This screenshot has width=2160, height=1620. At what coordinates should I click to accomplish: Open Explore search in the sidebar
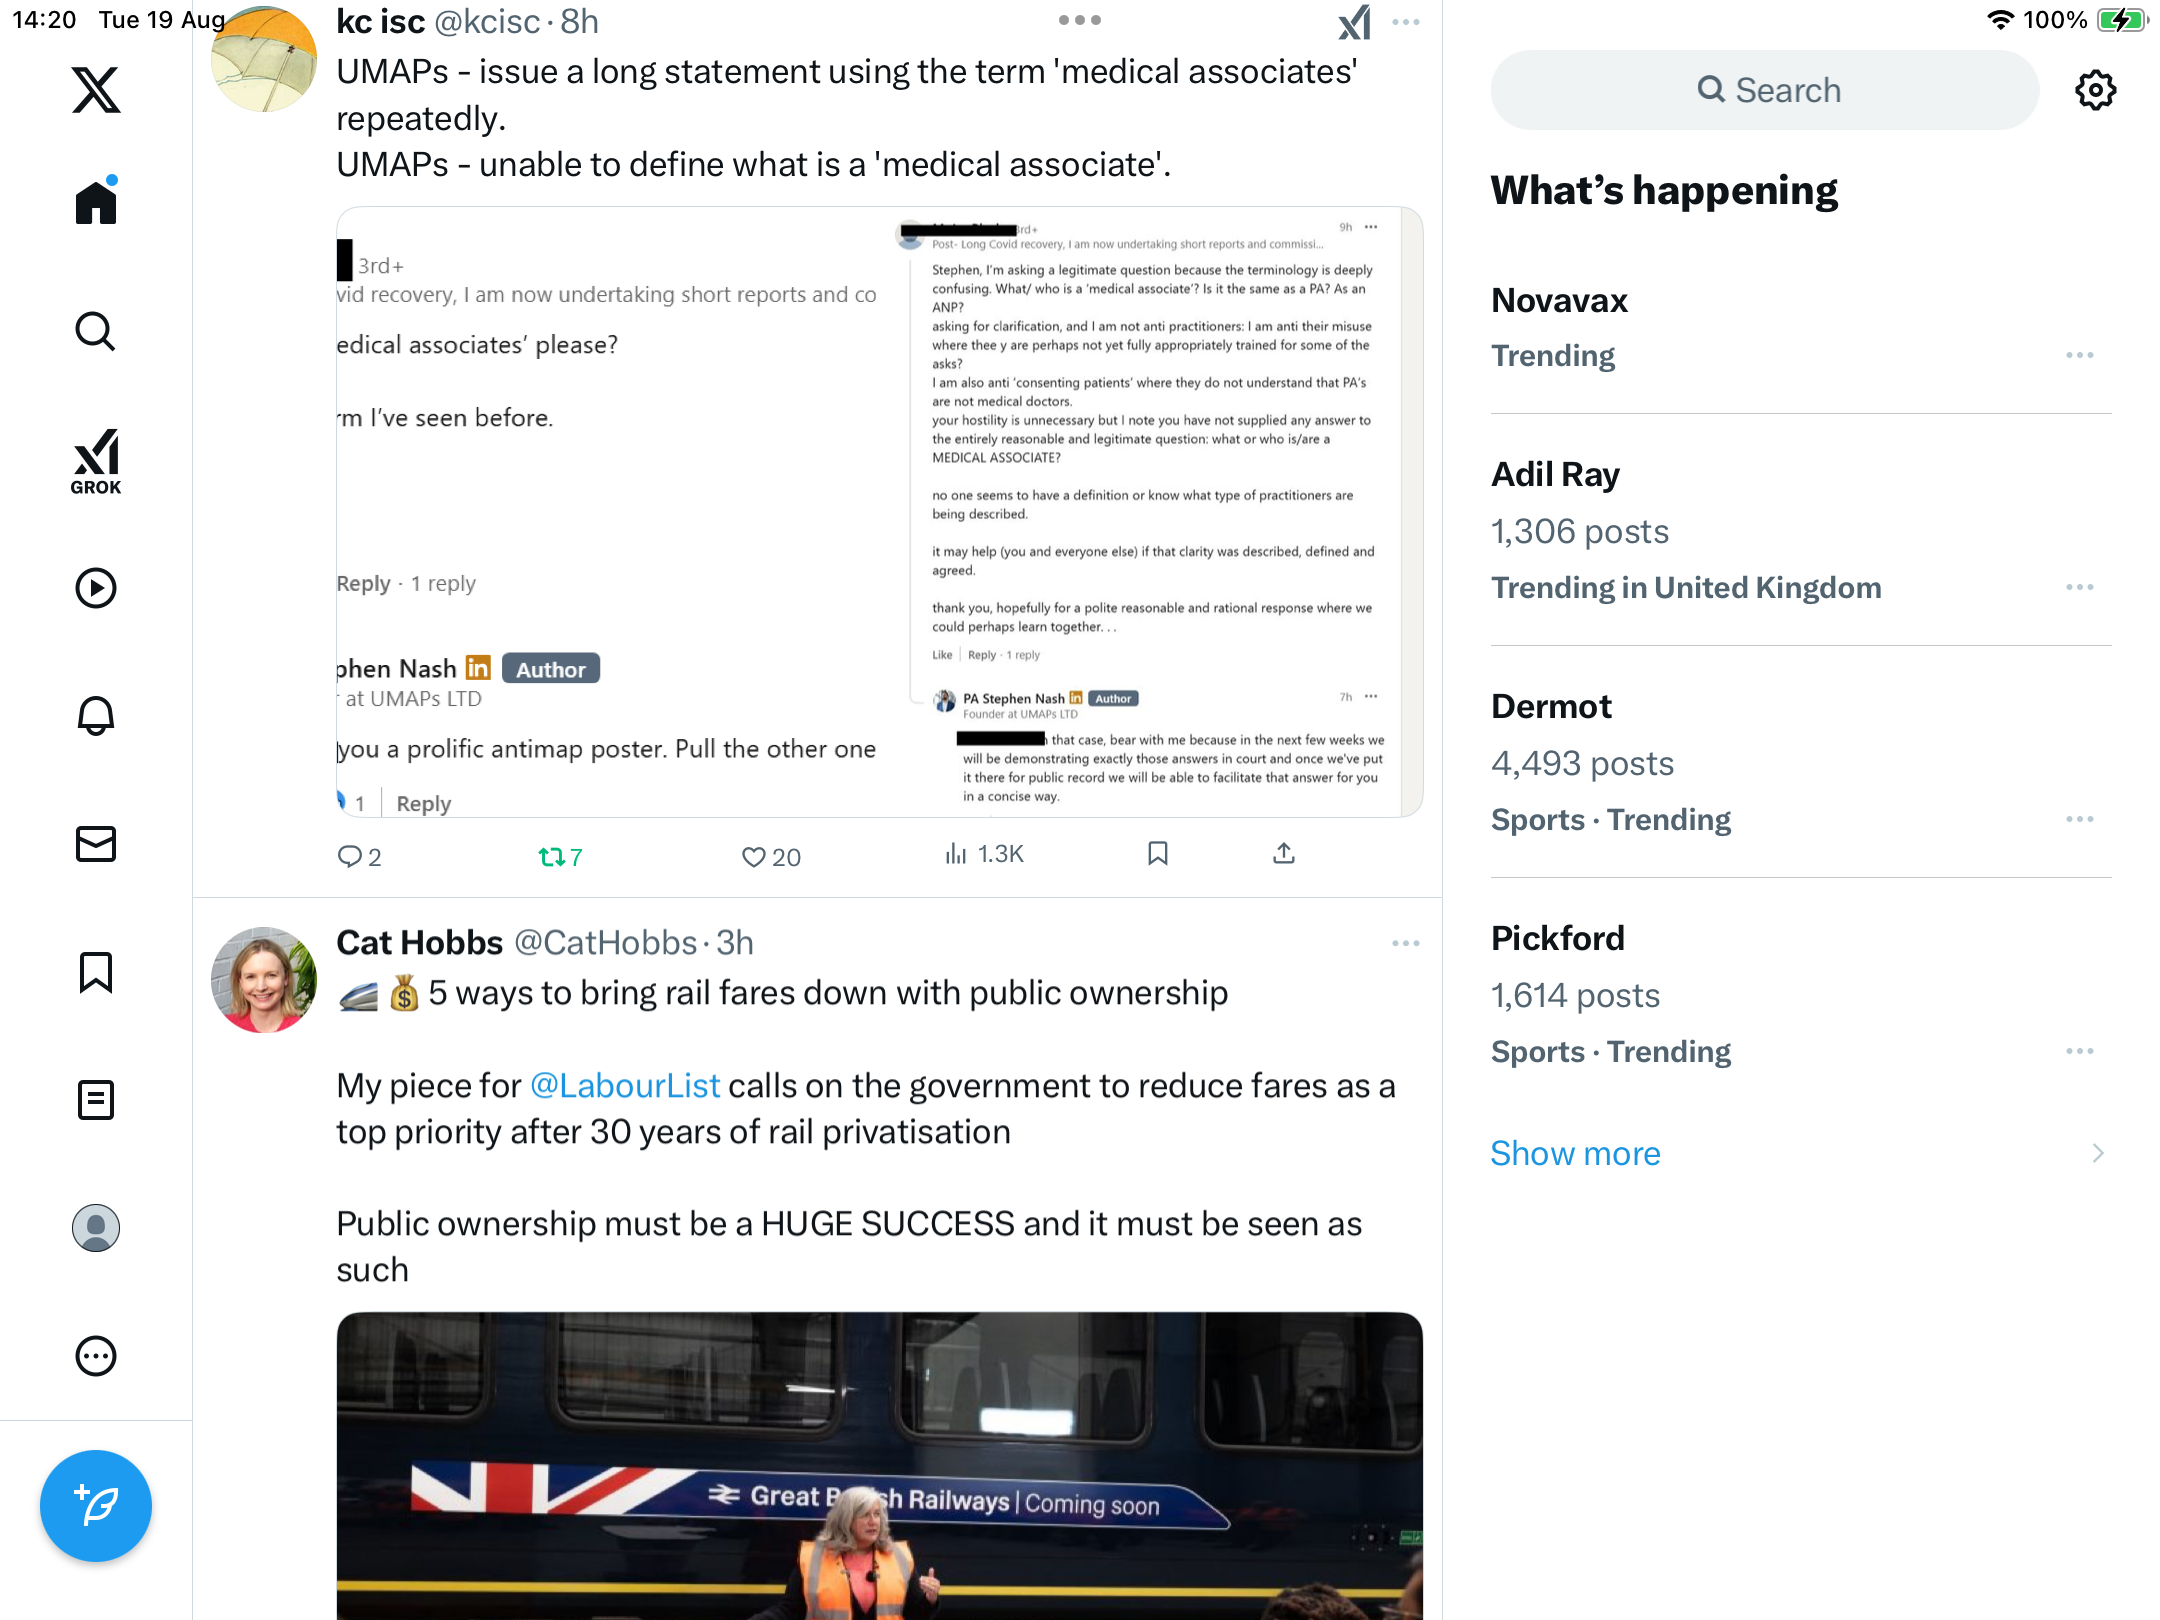tap(96, 331)
